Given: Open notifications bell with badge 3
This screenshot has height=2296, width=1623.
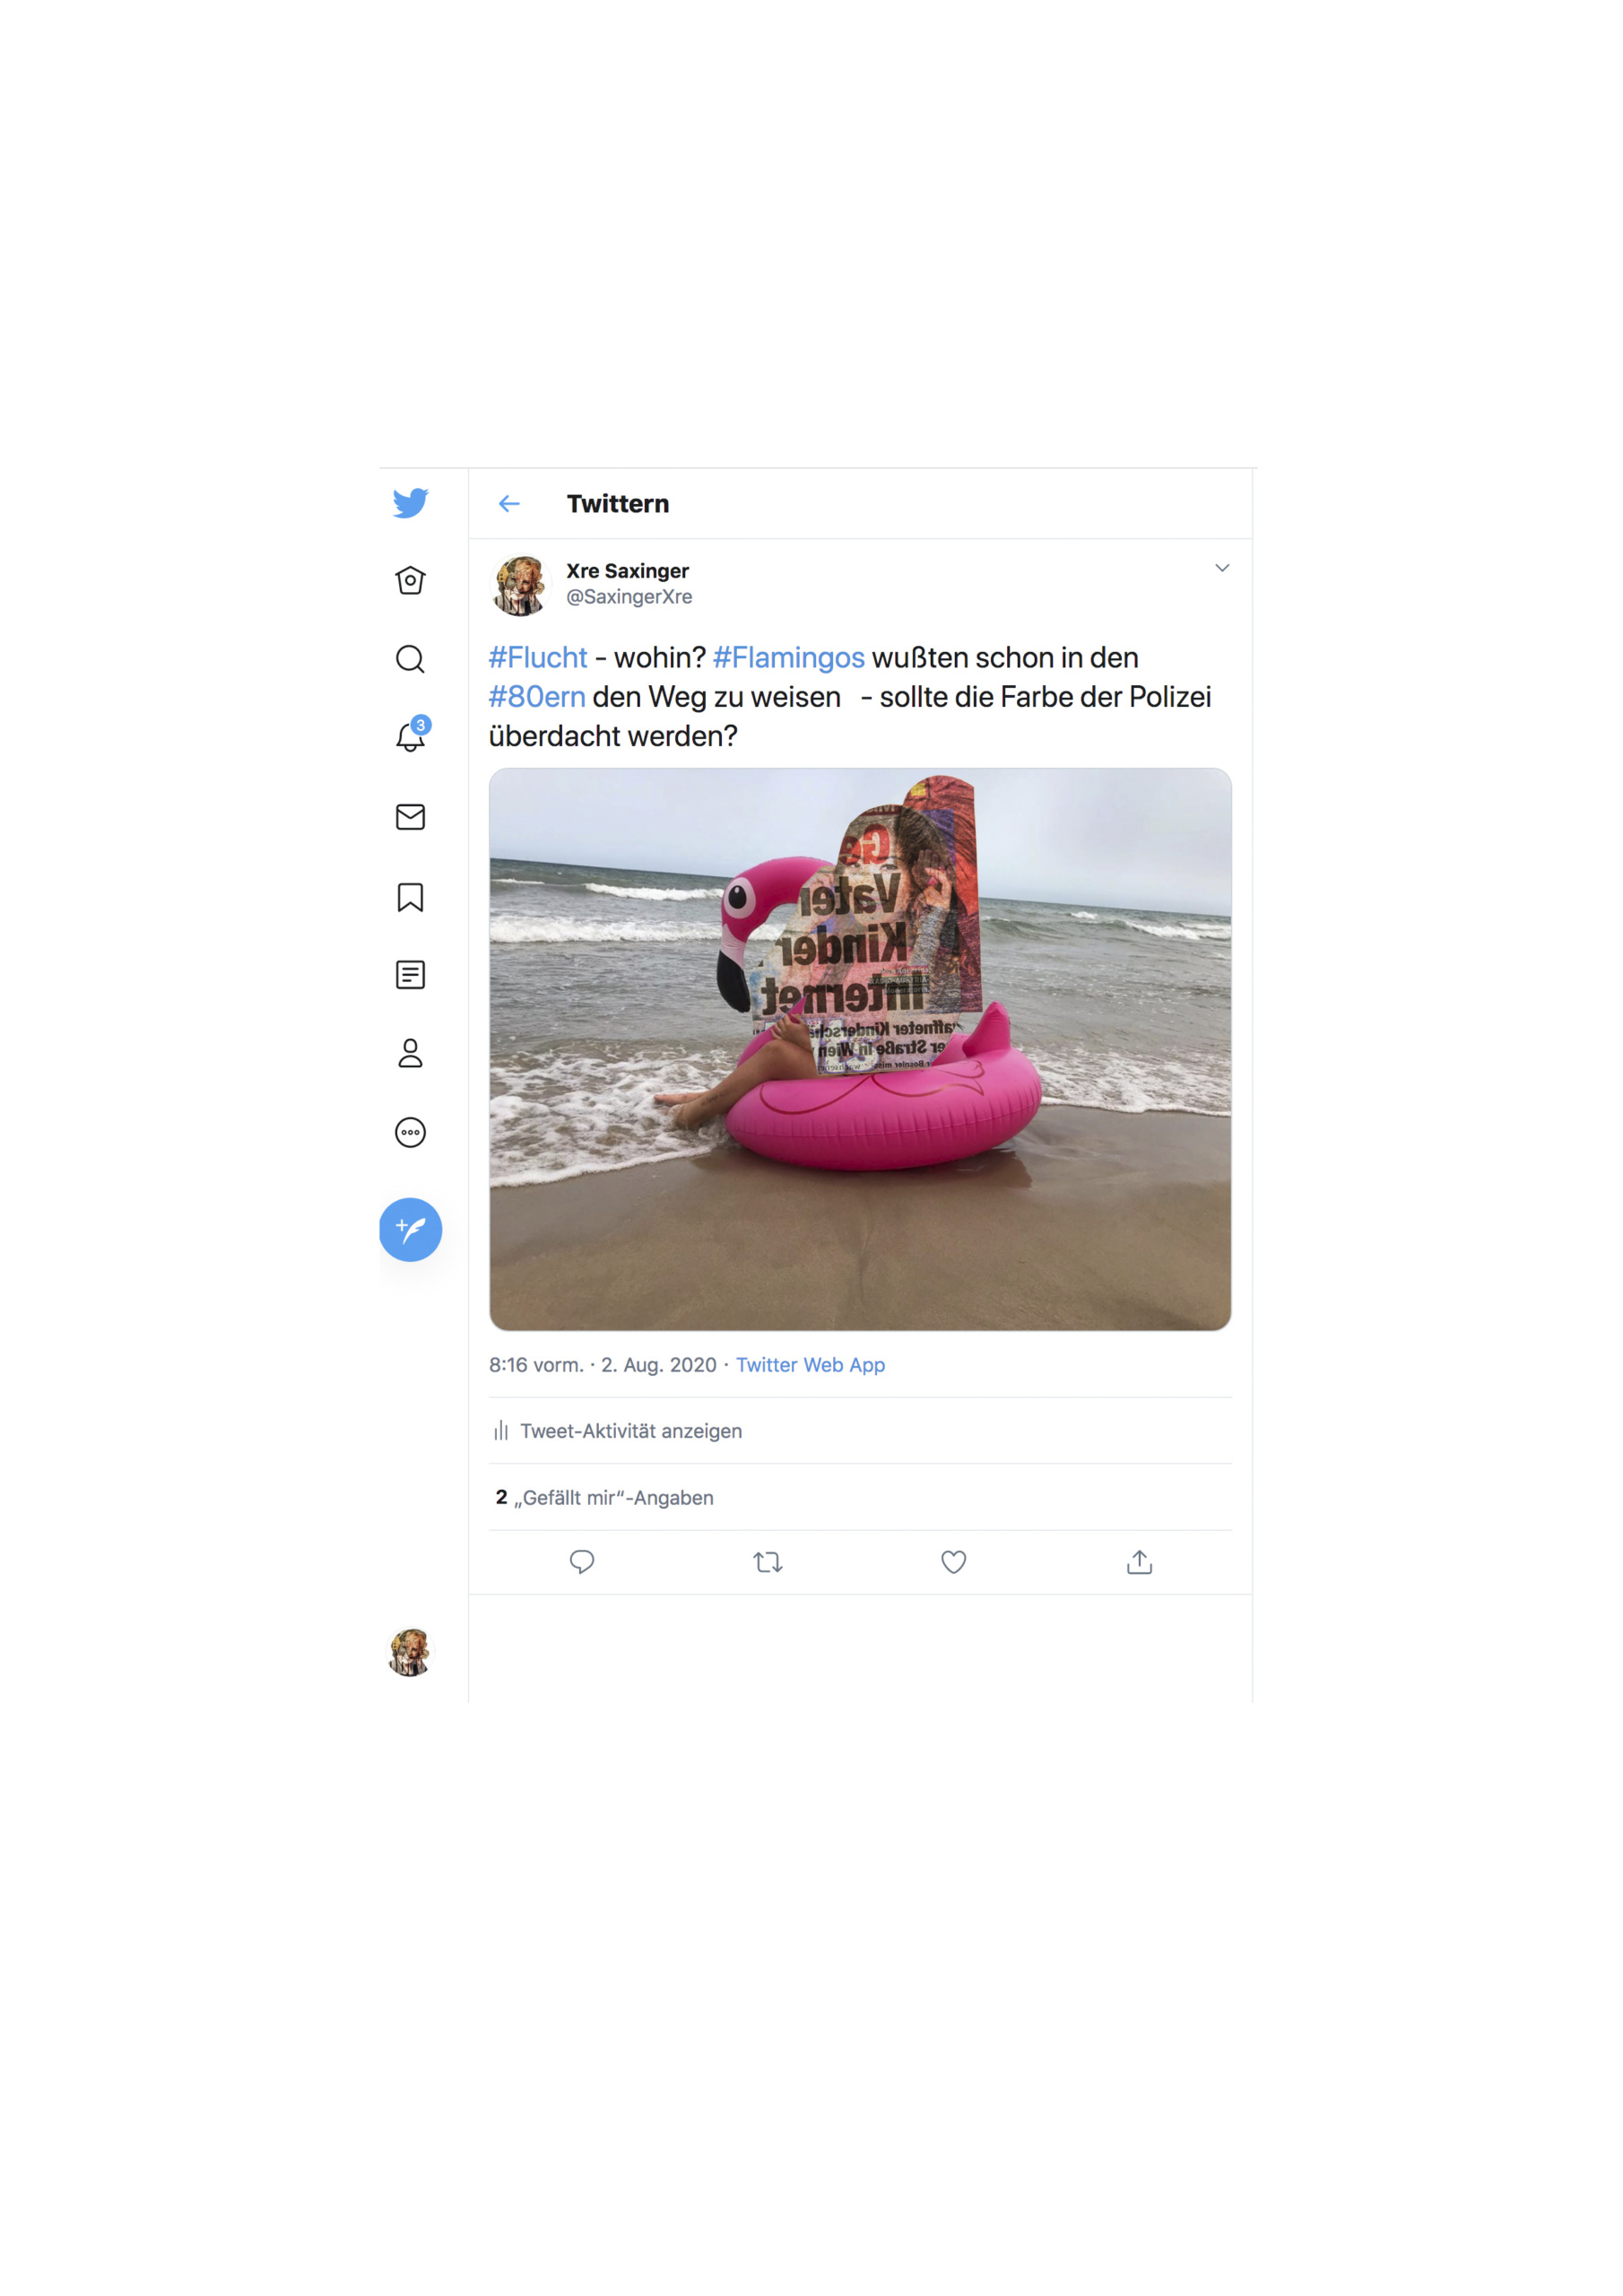Looking at the screenshot, I should coord(411,735).
